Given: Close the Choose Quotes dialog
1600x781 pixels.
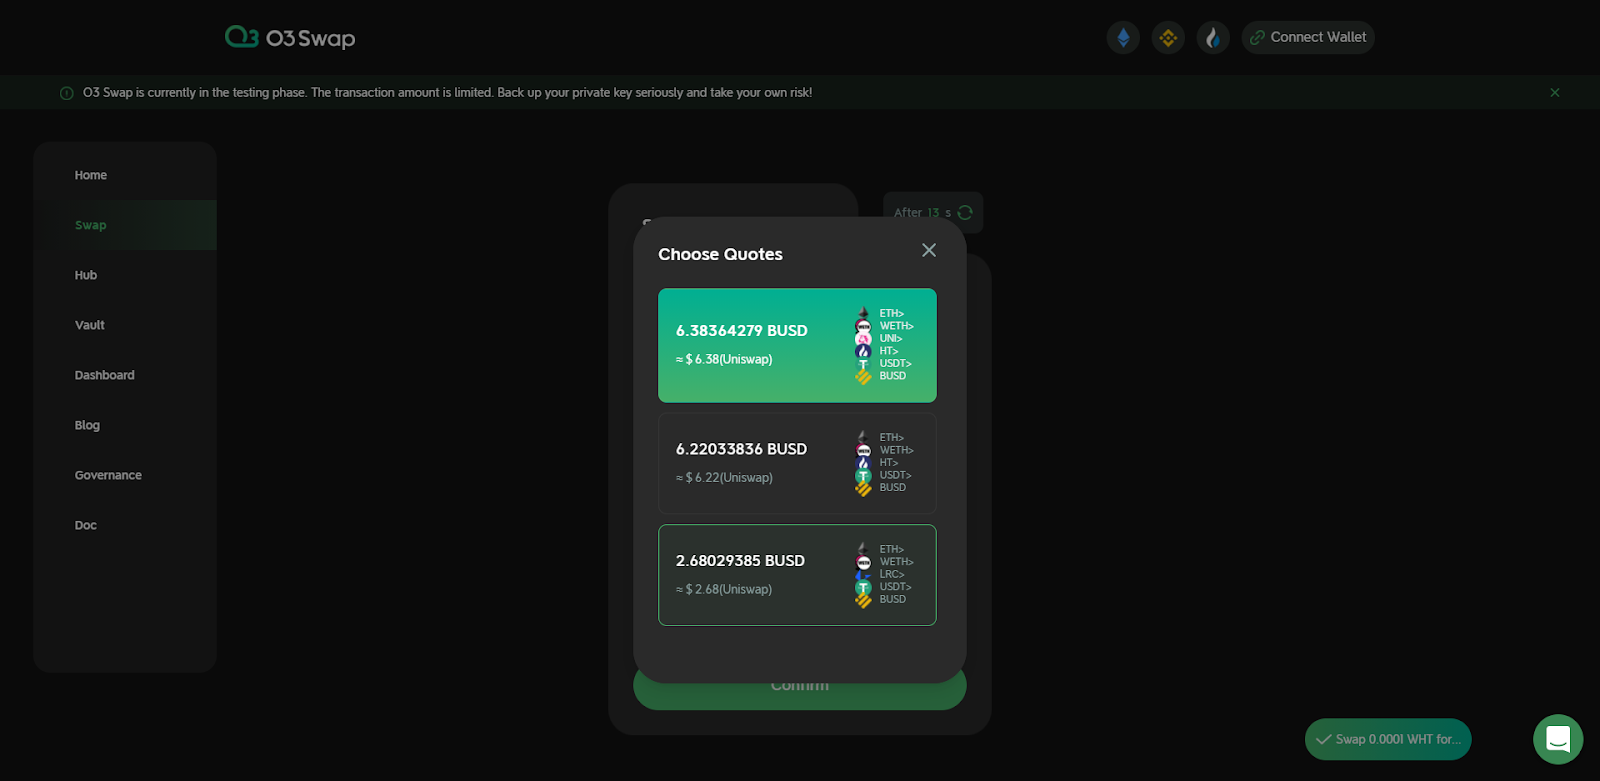Looking at the screenshot, I should pos(929,250).
